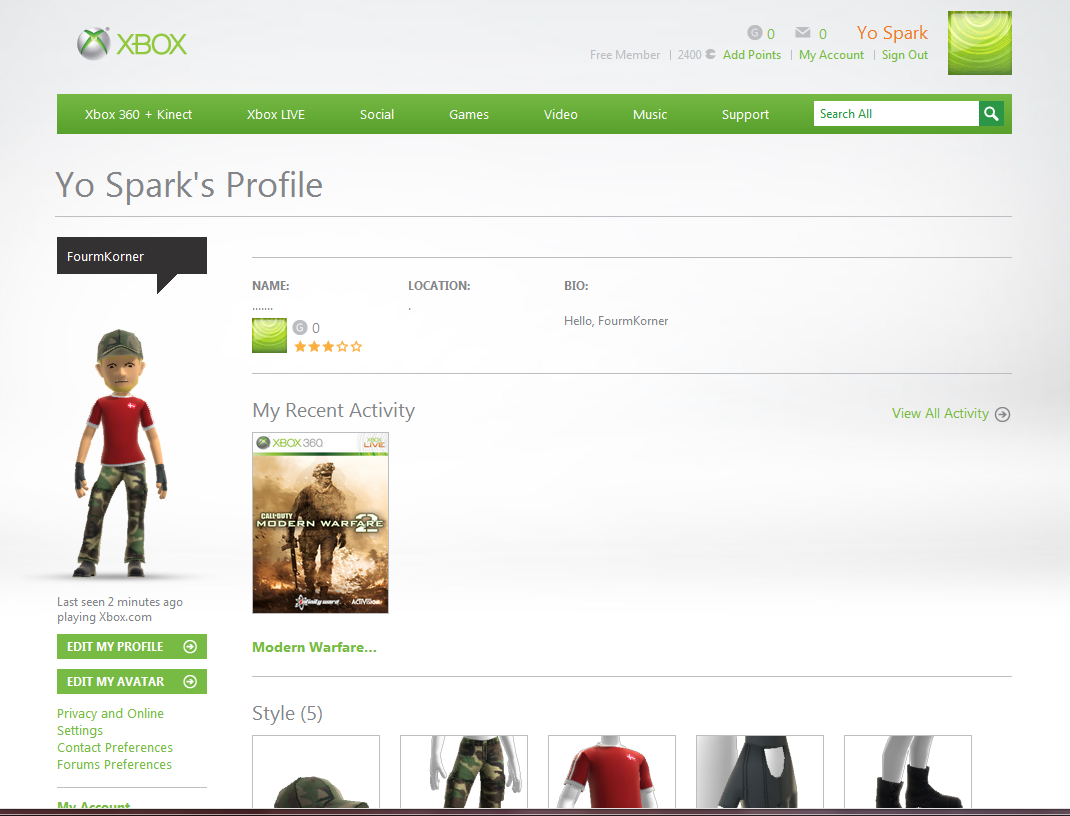Screen dimensions: 1070x816
Task: Click the Gamerscore G icon in header
Action: pyautogui.click(x=754, y=32)
